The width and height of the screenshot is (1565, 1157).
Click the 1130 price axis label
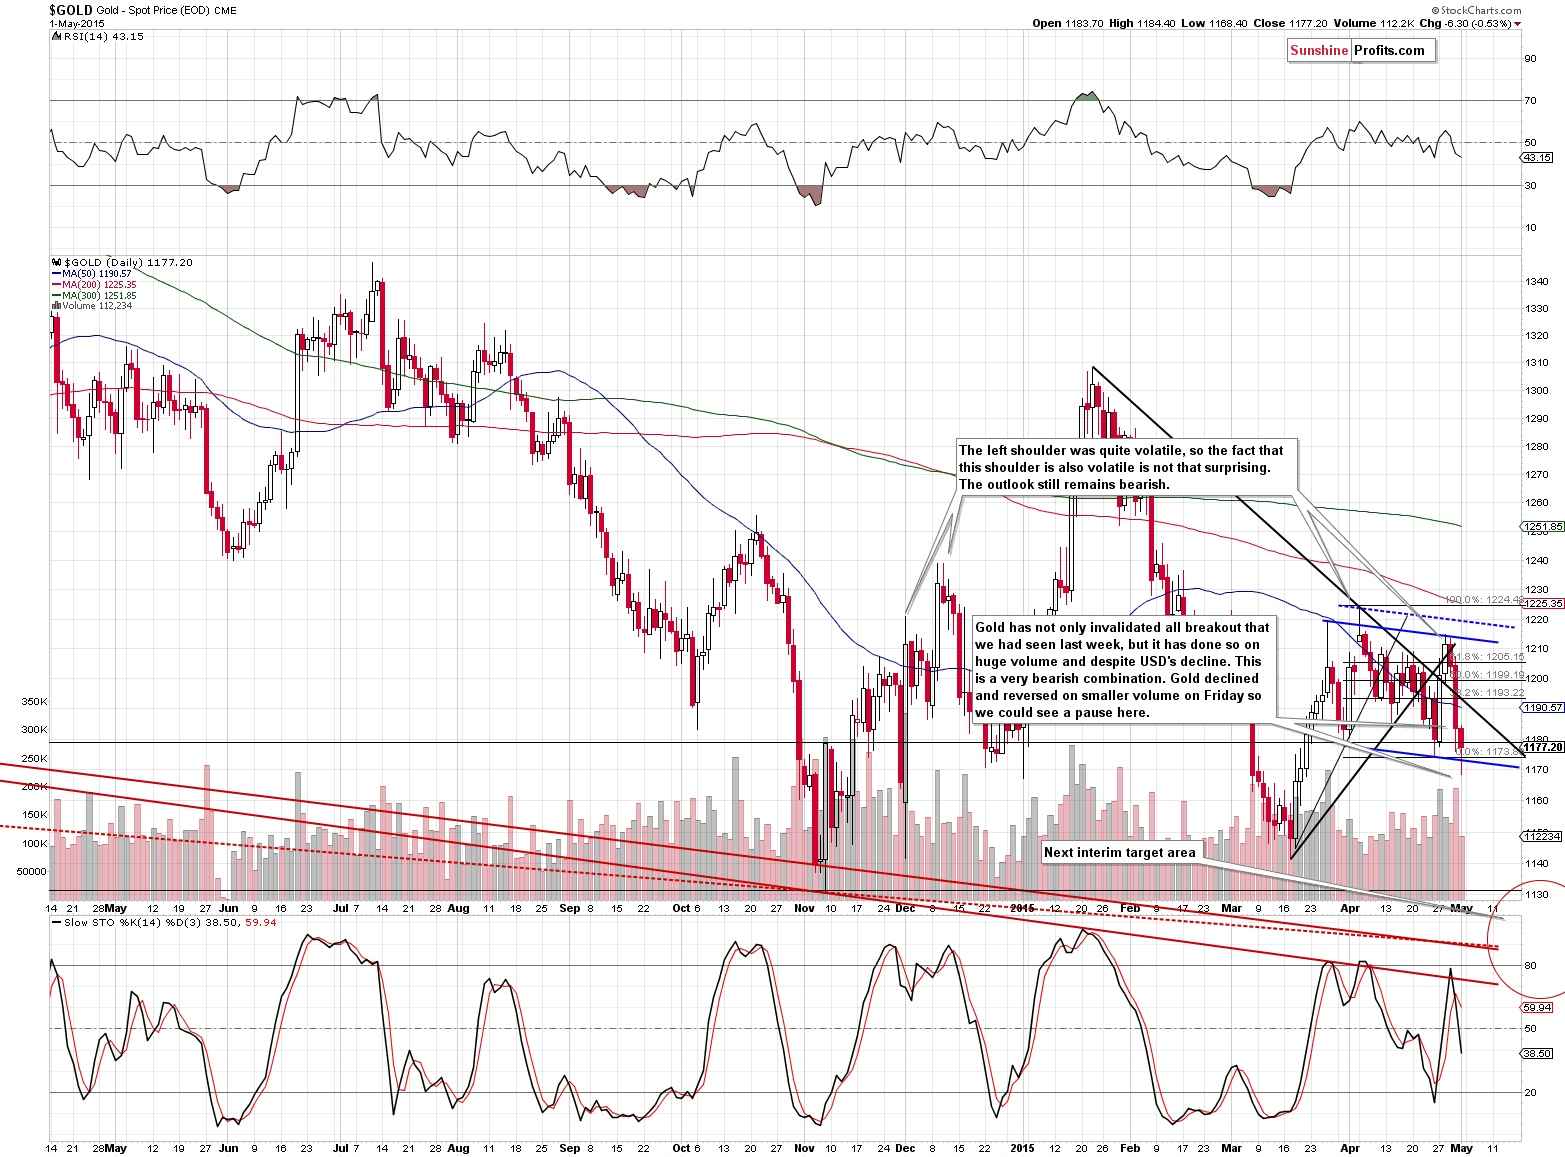tap(1537, 894)
